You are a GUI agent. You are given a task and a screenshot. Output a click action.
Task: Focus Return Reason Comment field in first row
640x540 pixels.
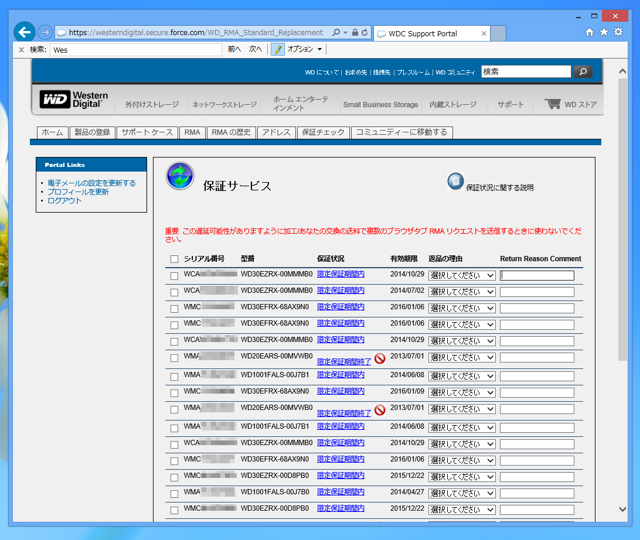coord(537,276)
